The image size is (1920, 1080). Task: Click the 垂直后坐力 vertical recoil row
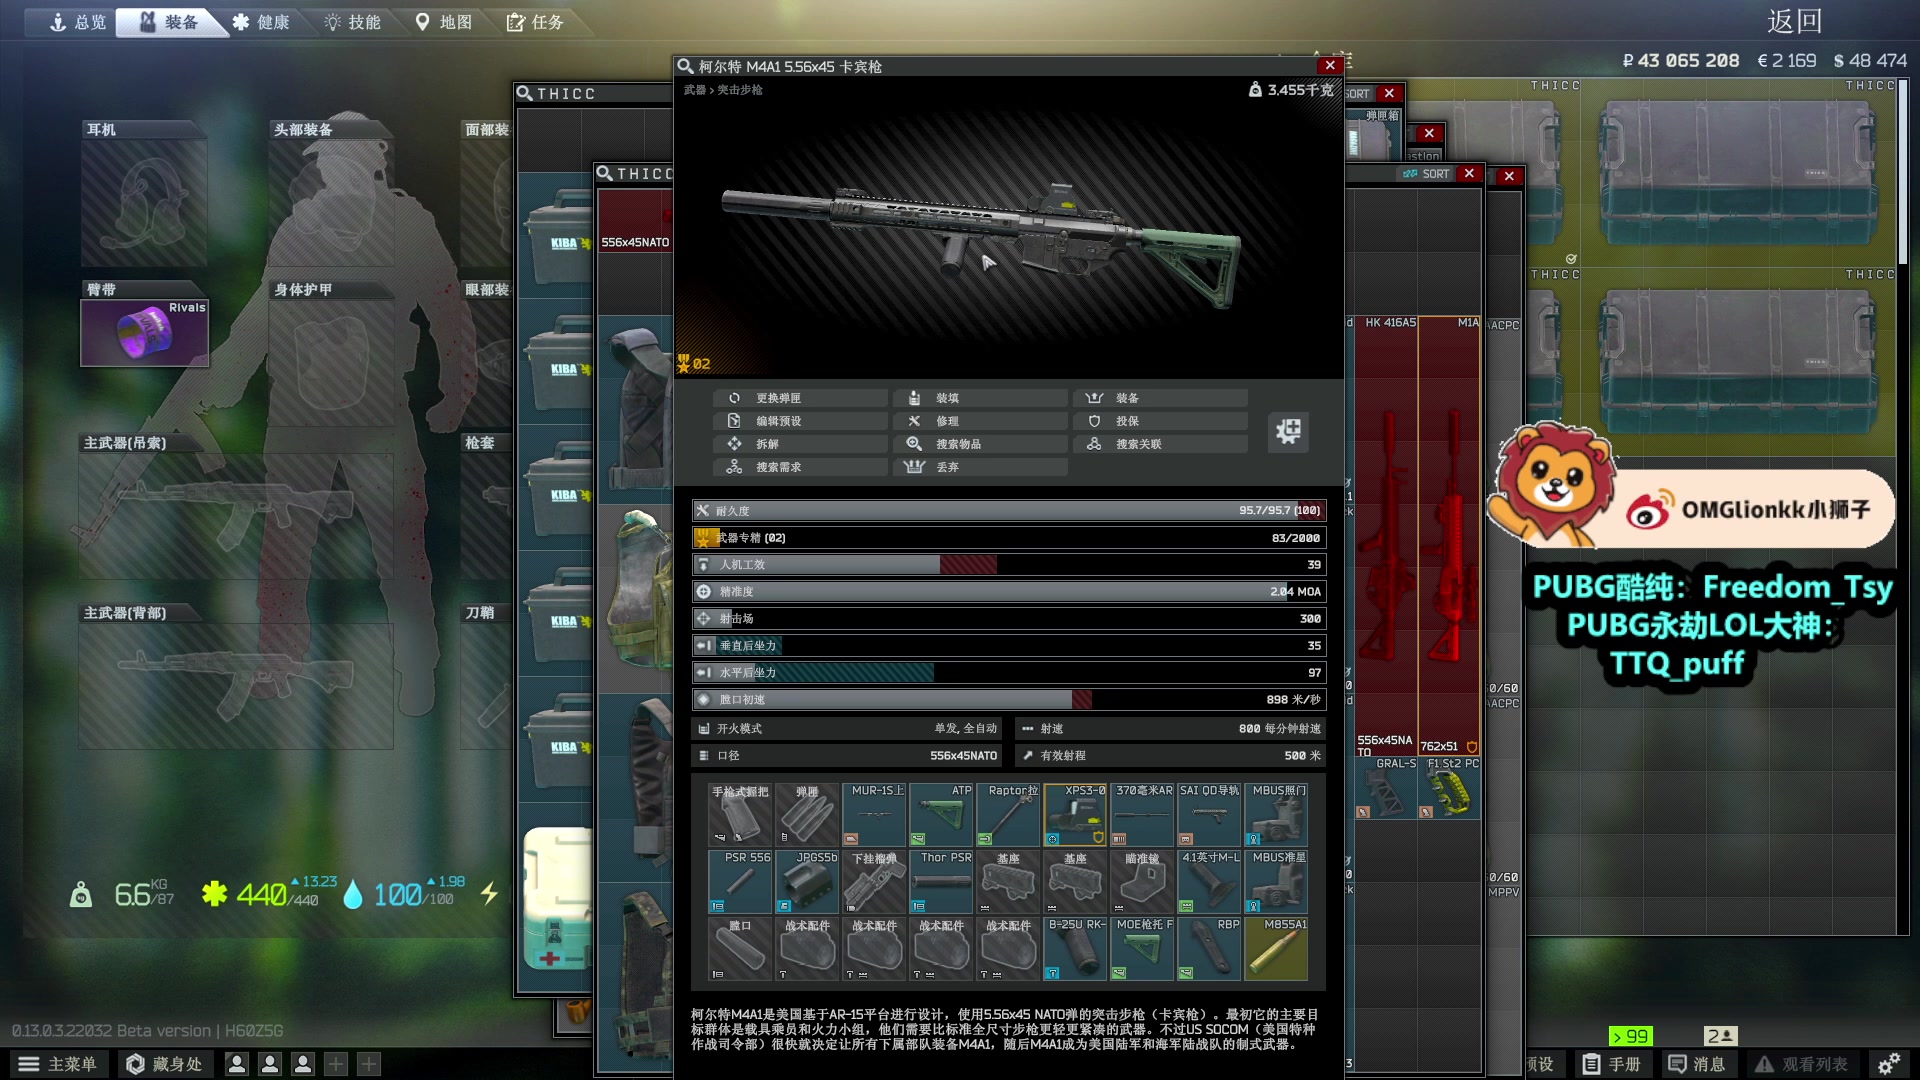tap(1009, 646)
